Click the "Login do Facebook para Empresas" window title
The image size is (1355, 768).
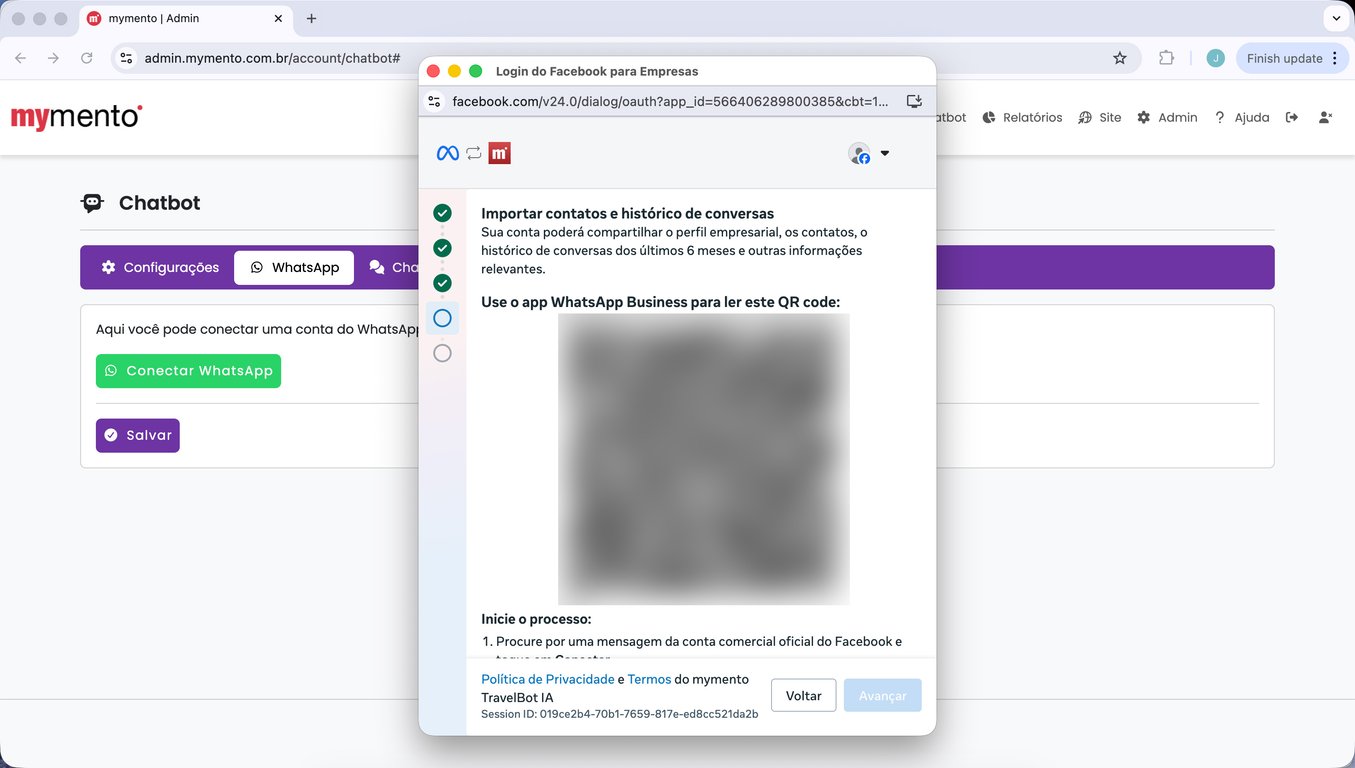click(x=597, y=71)
